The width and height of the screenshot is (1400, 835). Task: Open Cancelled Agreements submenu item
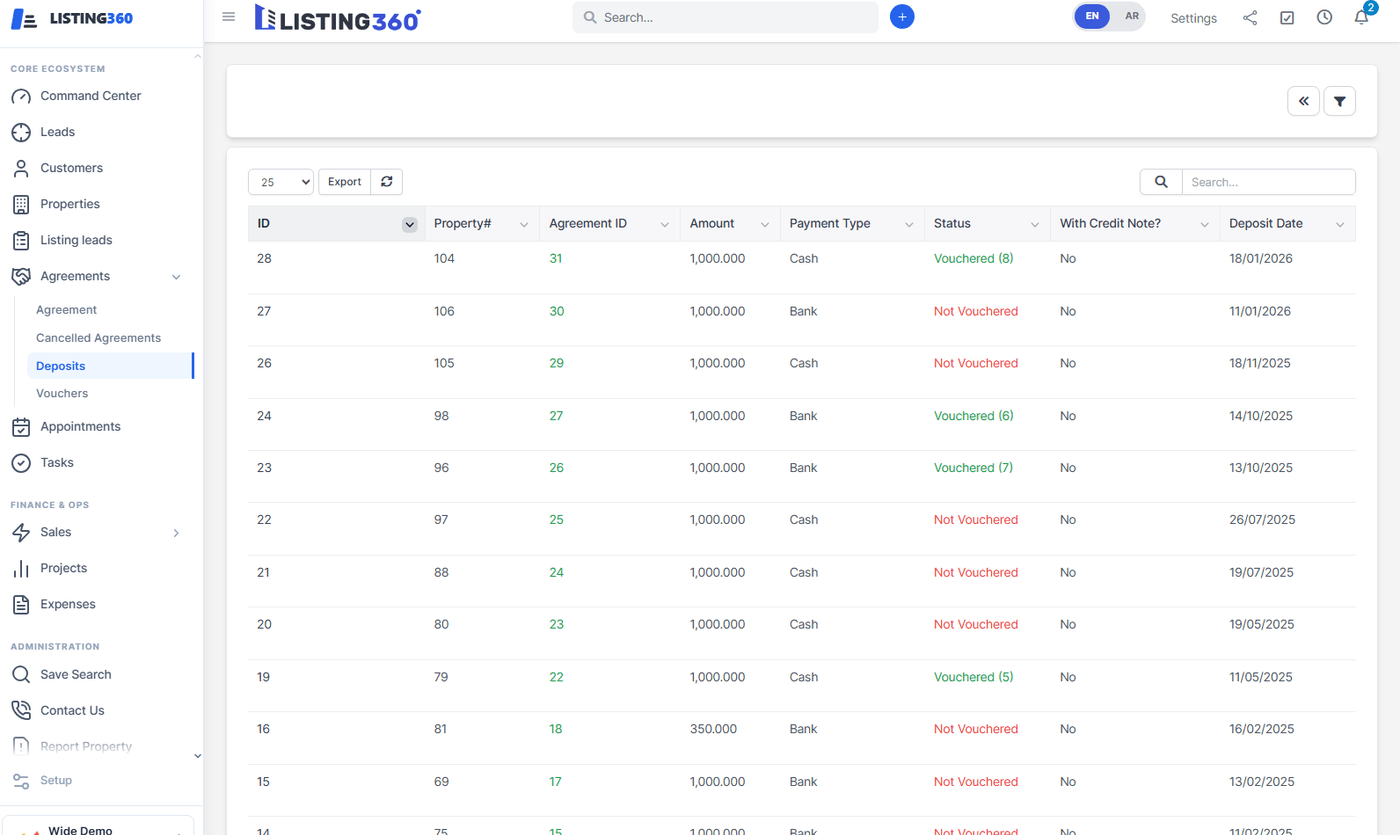pyautogui.click(x=98, y=338)
